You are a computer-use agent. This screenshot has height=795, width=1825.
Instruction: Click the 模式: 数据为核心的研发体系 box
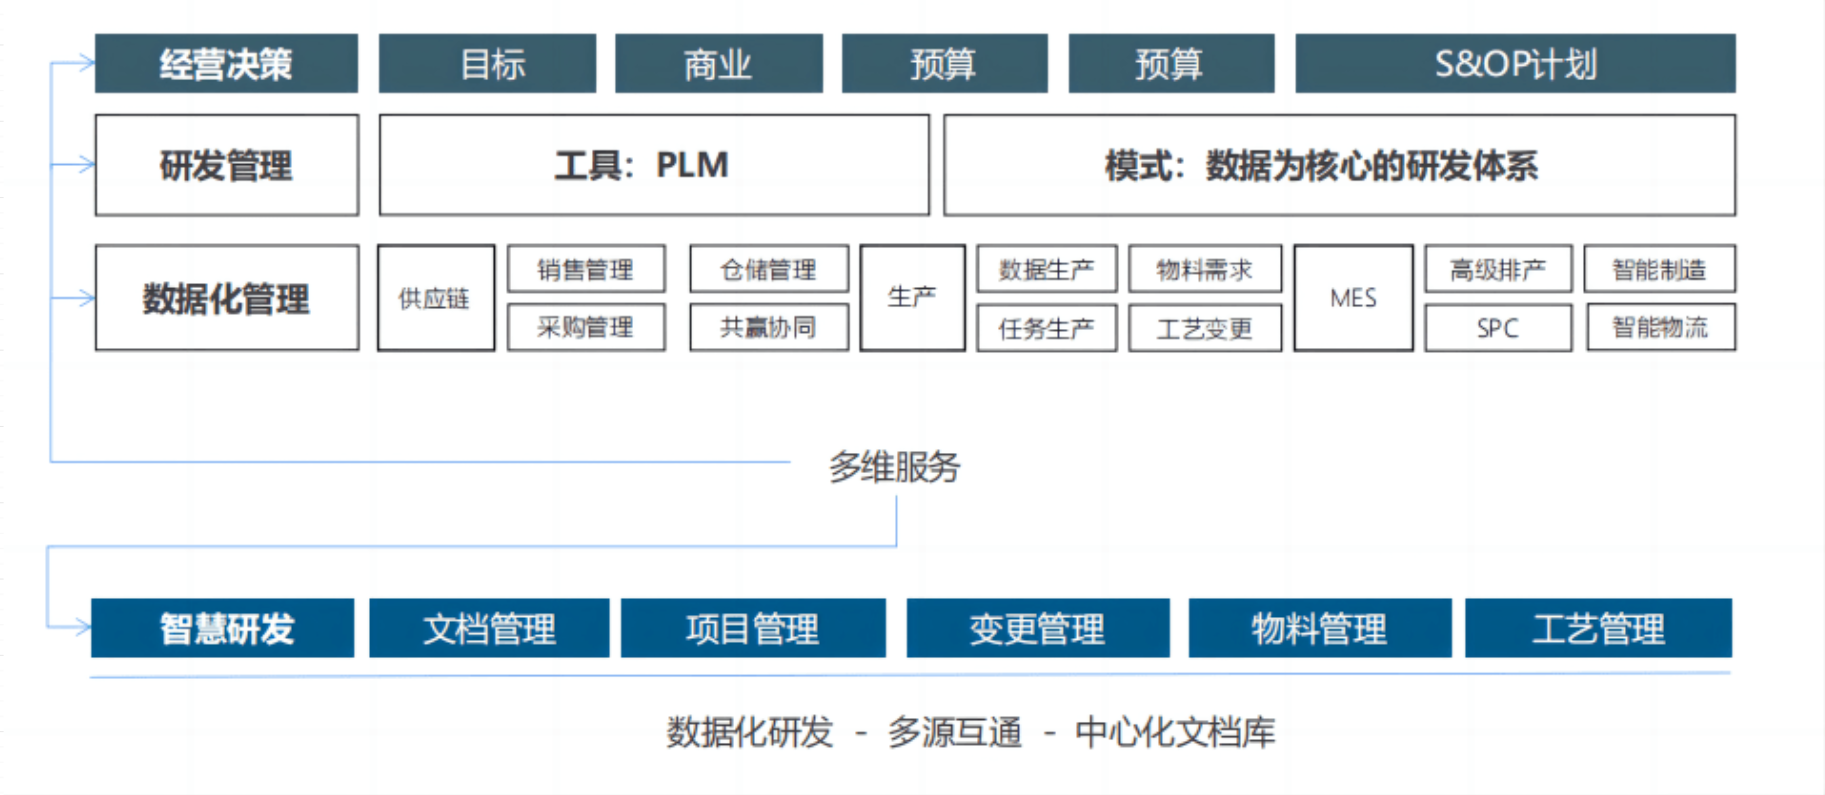tap(1339, 165)
